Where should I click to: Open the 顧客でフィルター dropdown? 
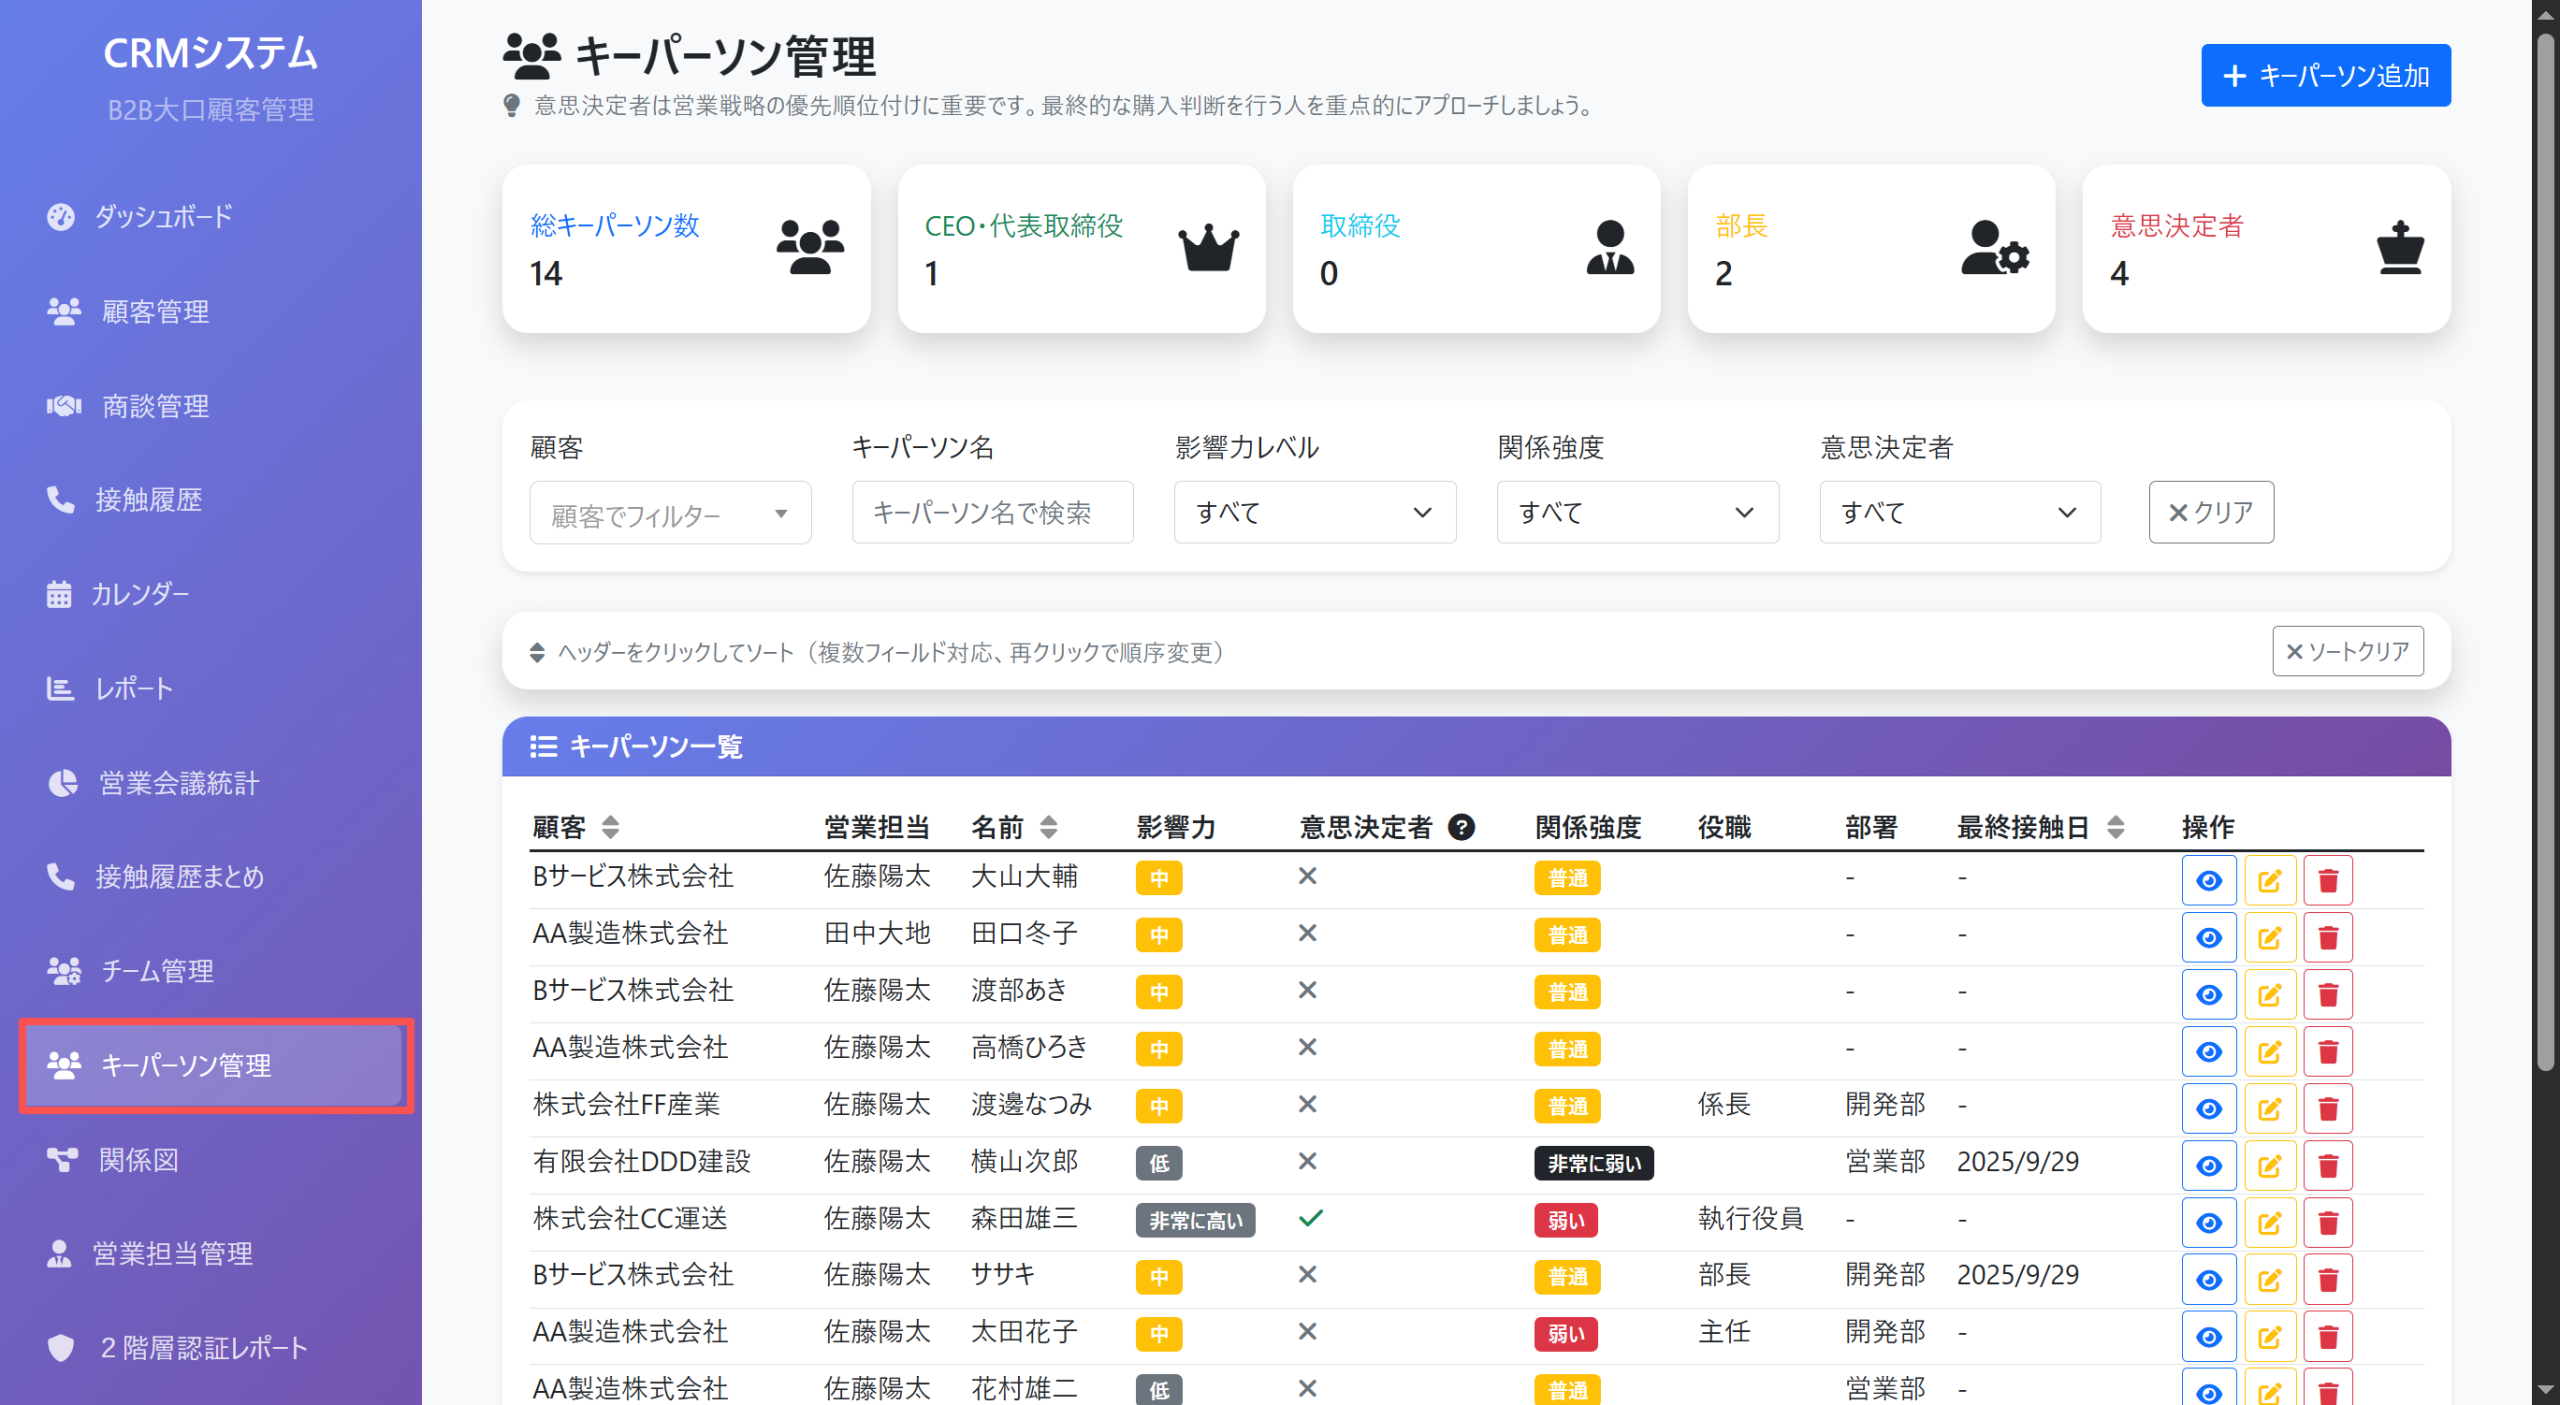(670, 512)
